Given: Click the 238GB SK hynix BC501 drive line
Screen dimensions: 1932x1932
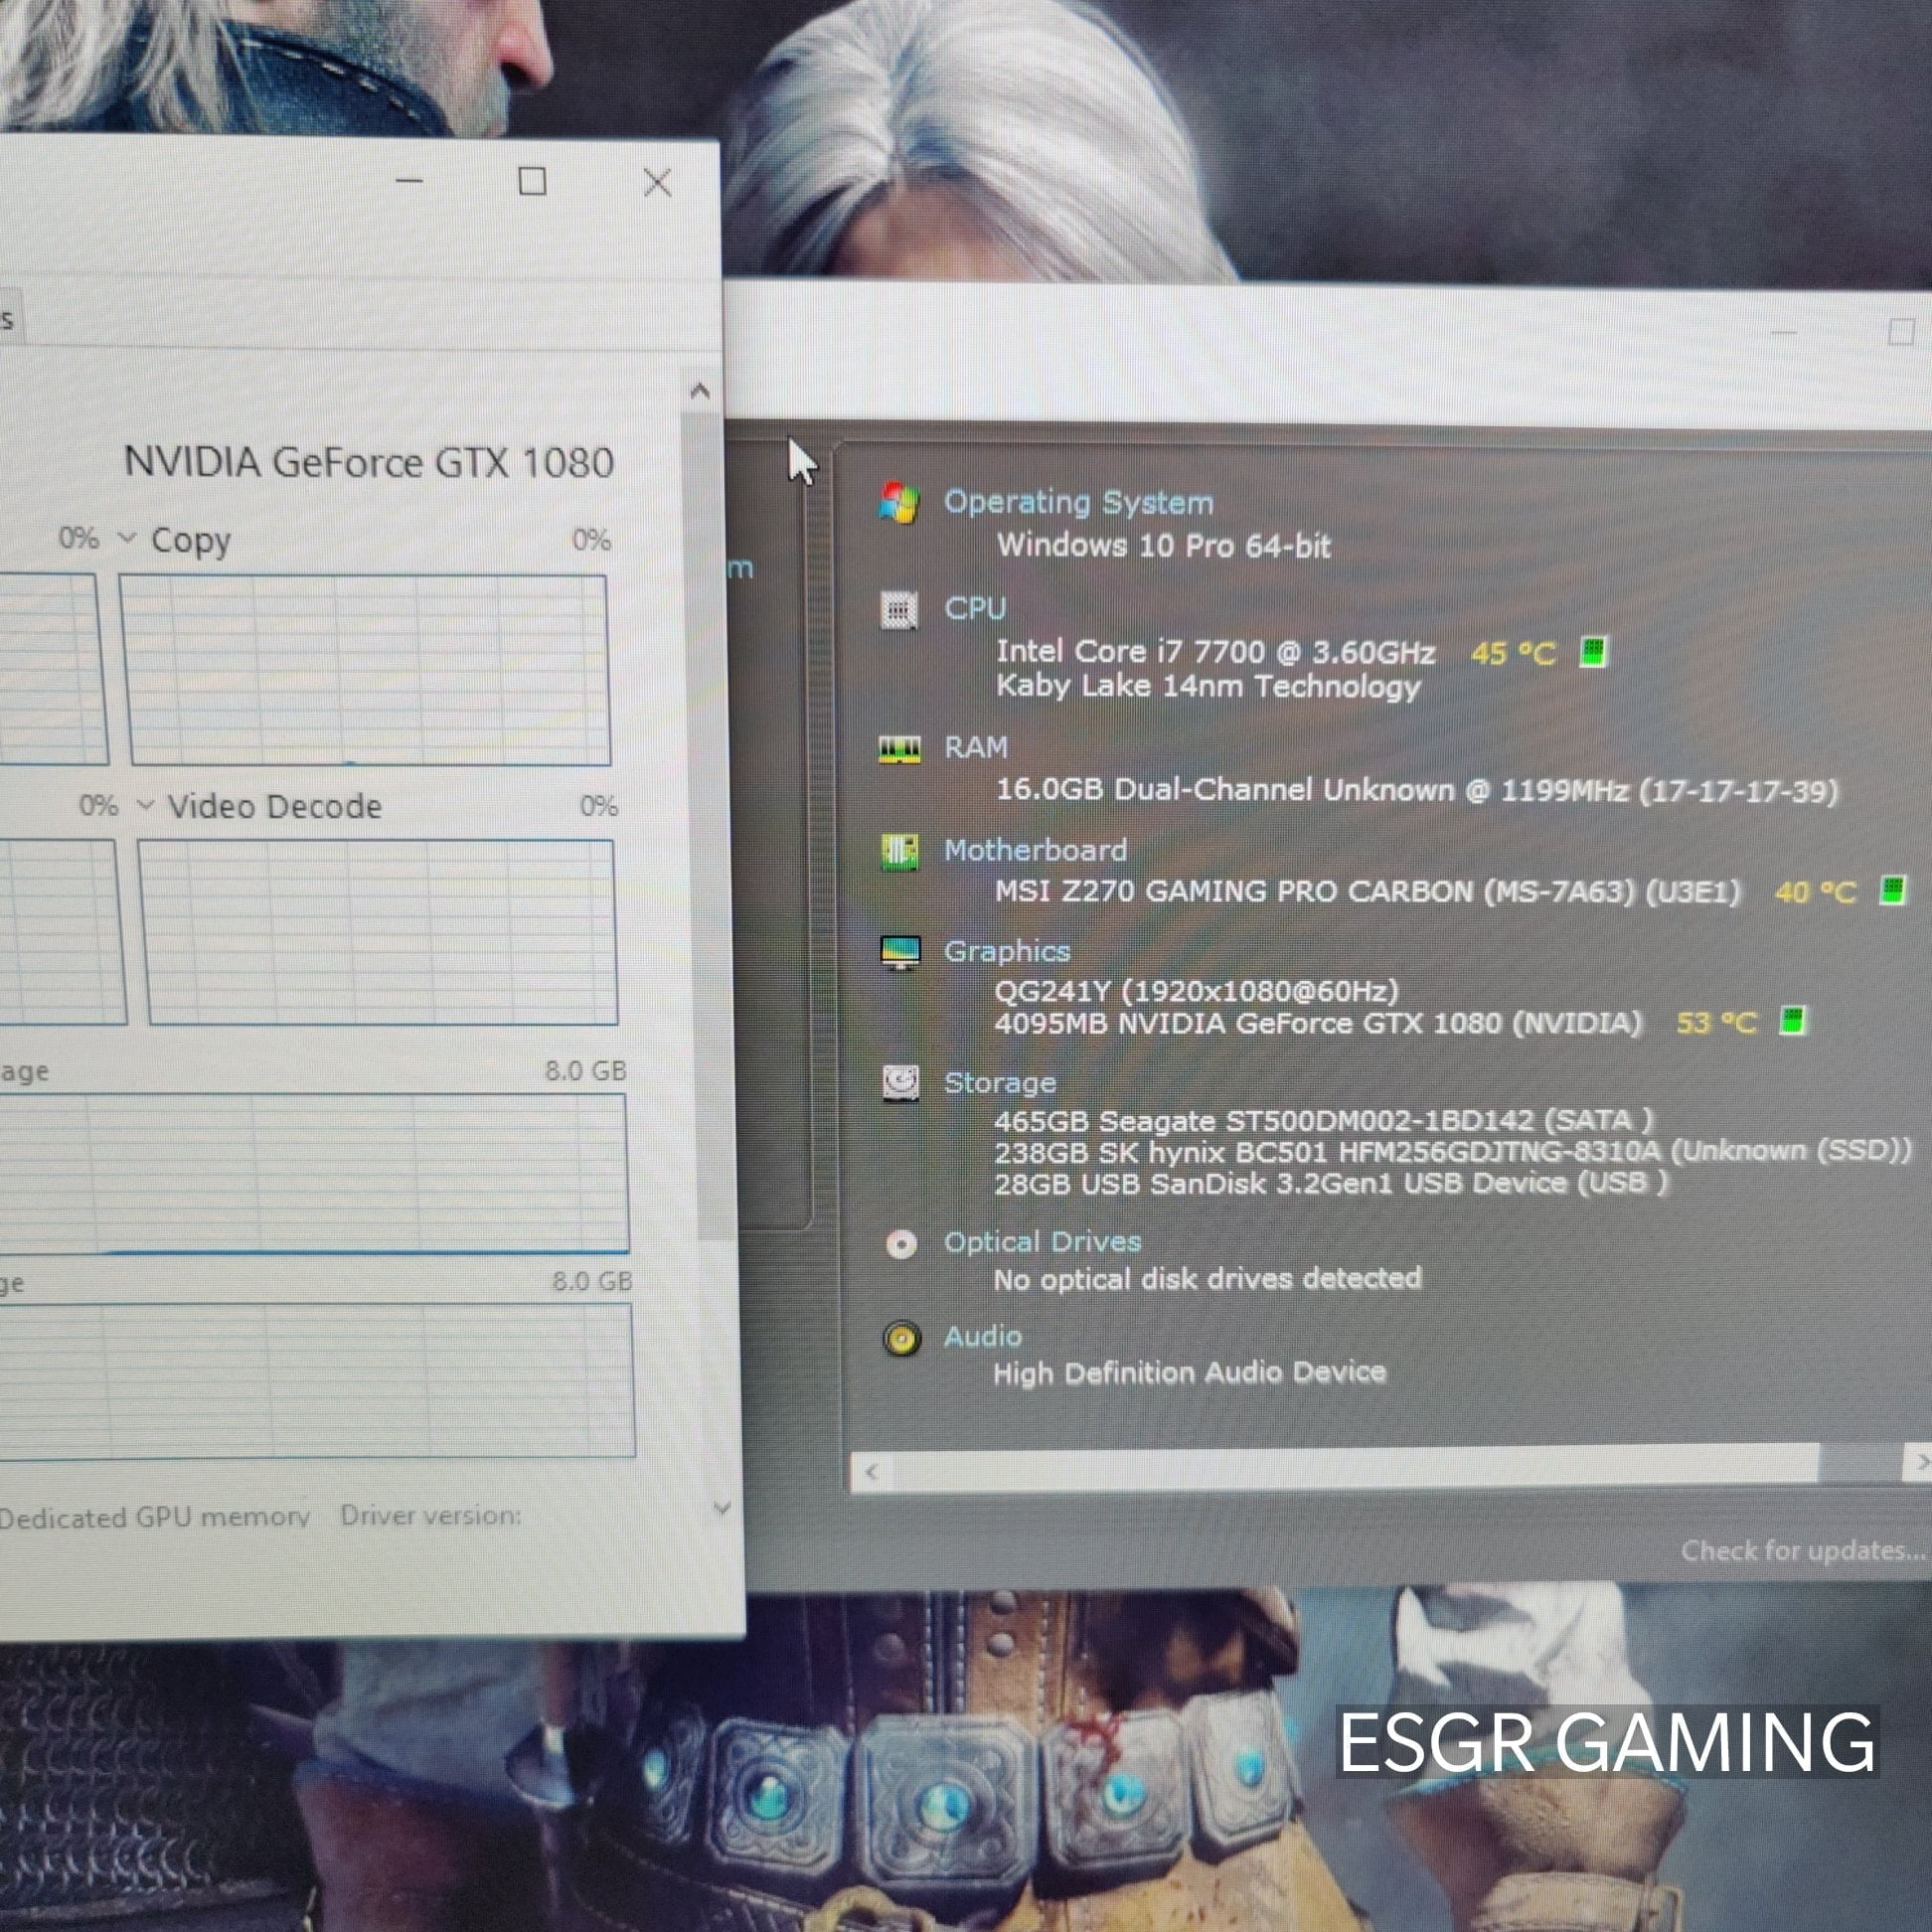Looking at the screenshot, I should [x=1452, y=1152].
